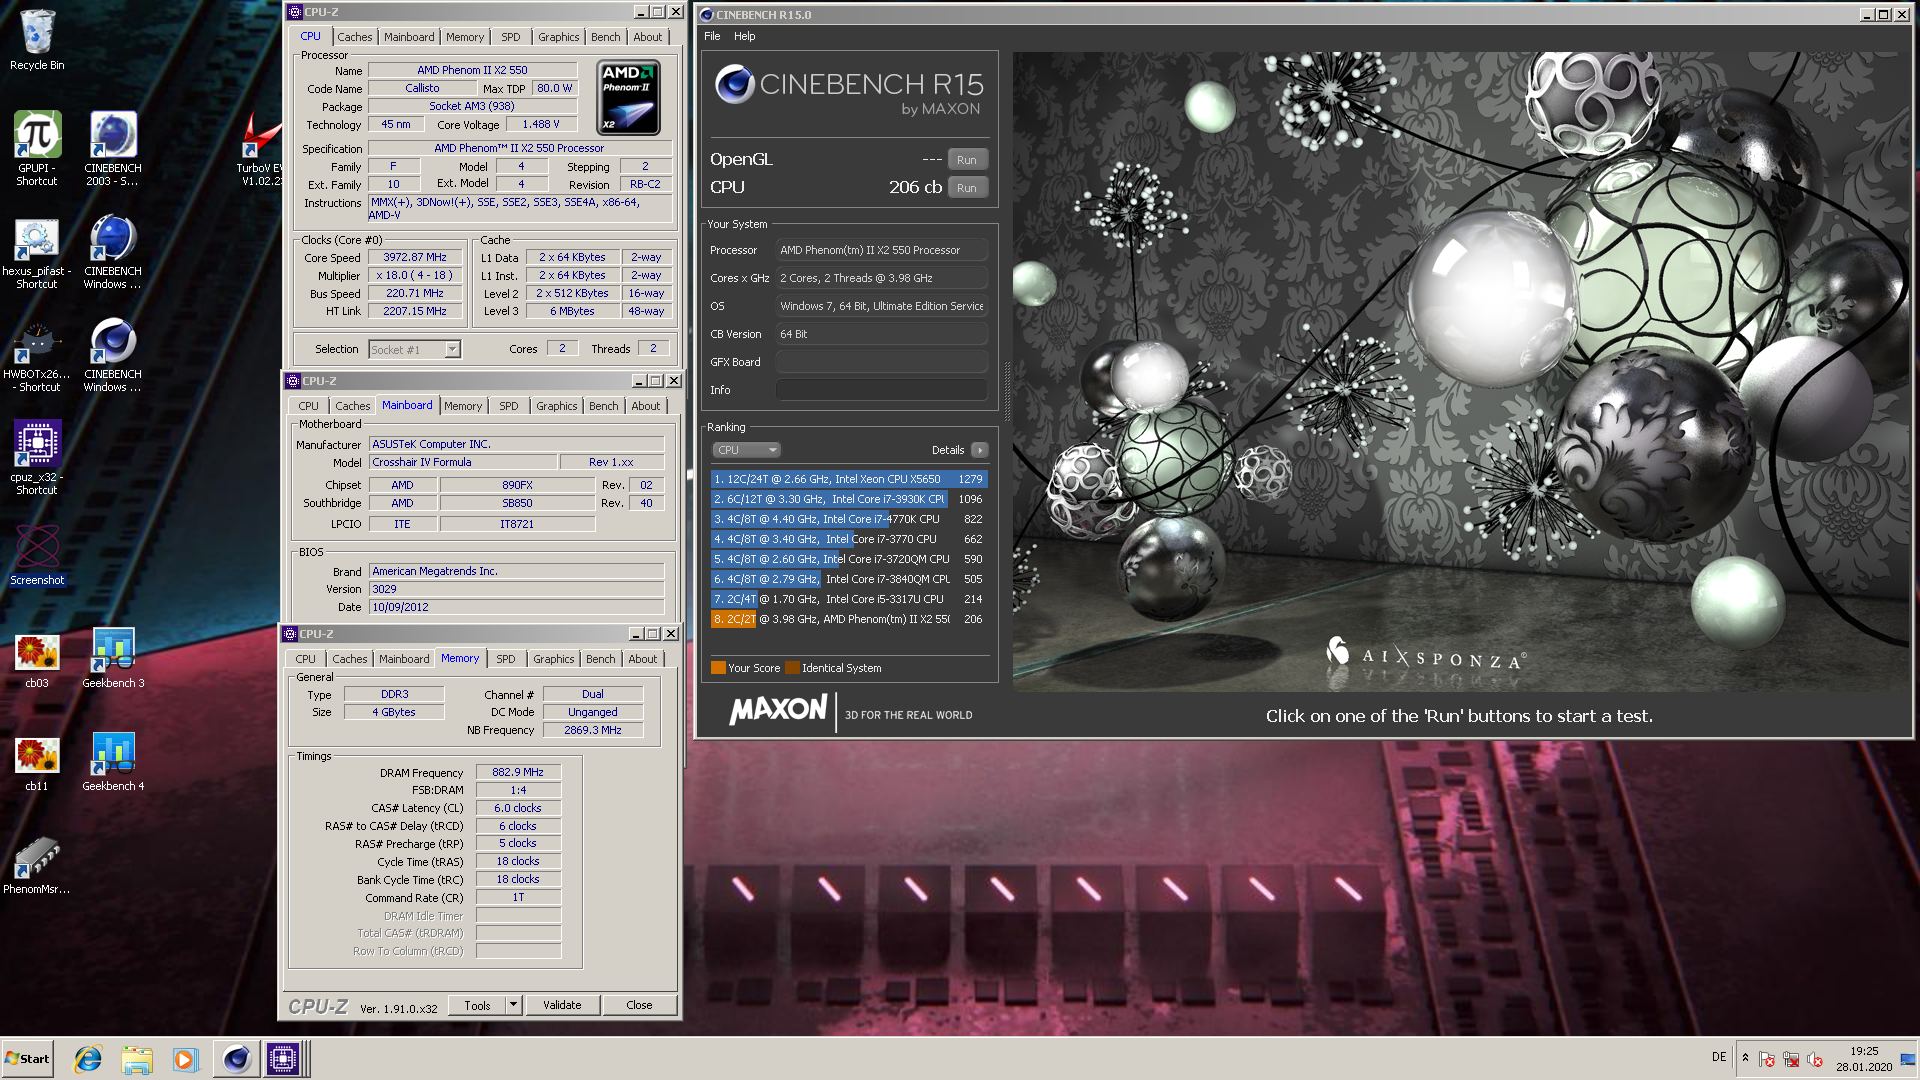
Task: Click the Tools button in CPU-Z
Action: pyautogui.click(x=477, y=1005)
